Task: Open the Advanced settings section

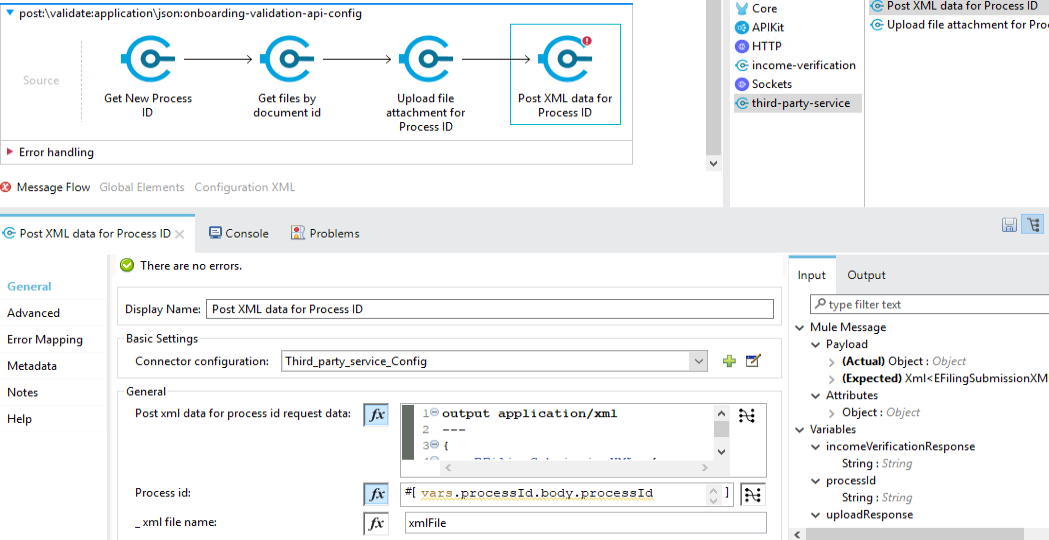Action: coord(33,313)
